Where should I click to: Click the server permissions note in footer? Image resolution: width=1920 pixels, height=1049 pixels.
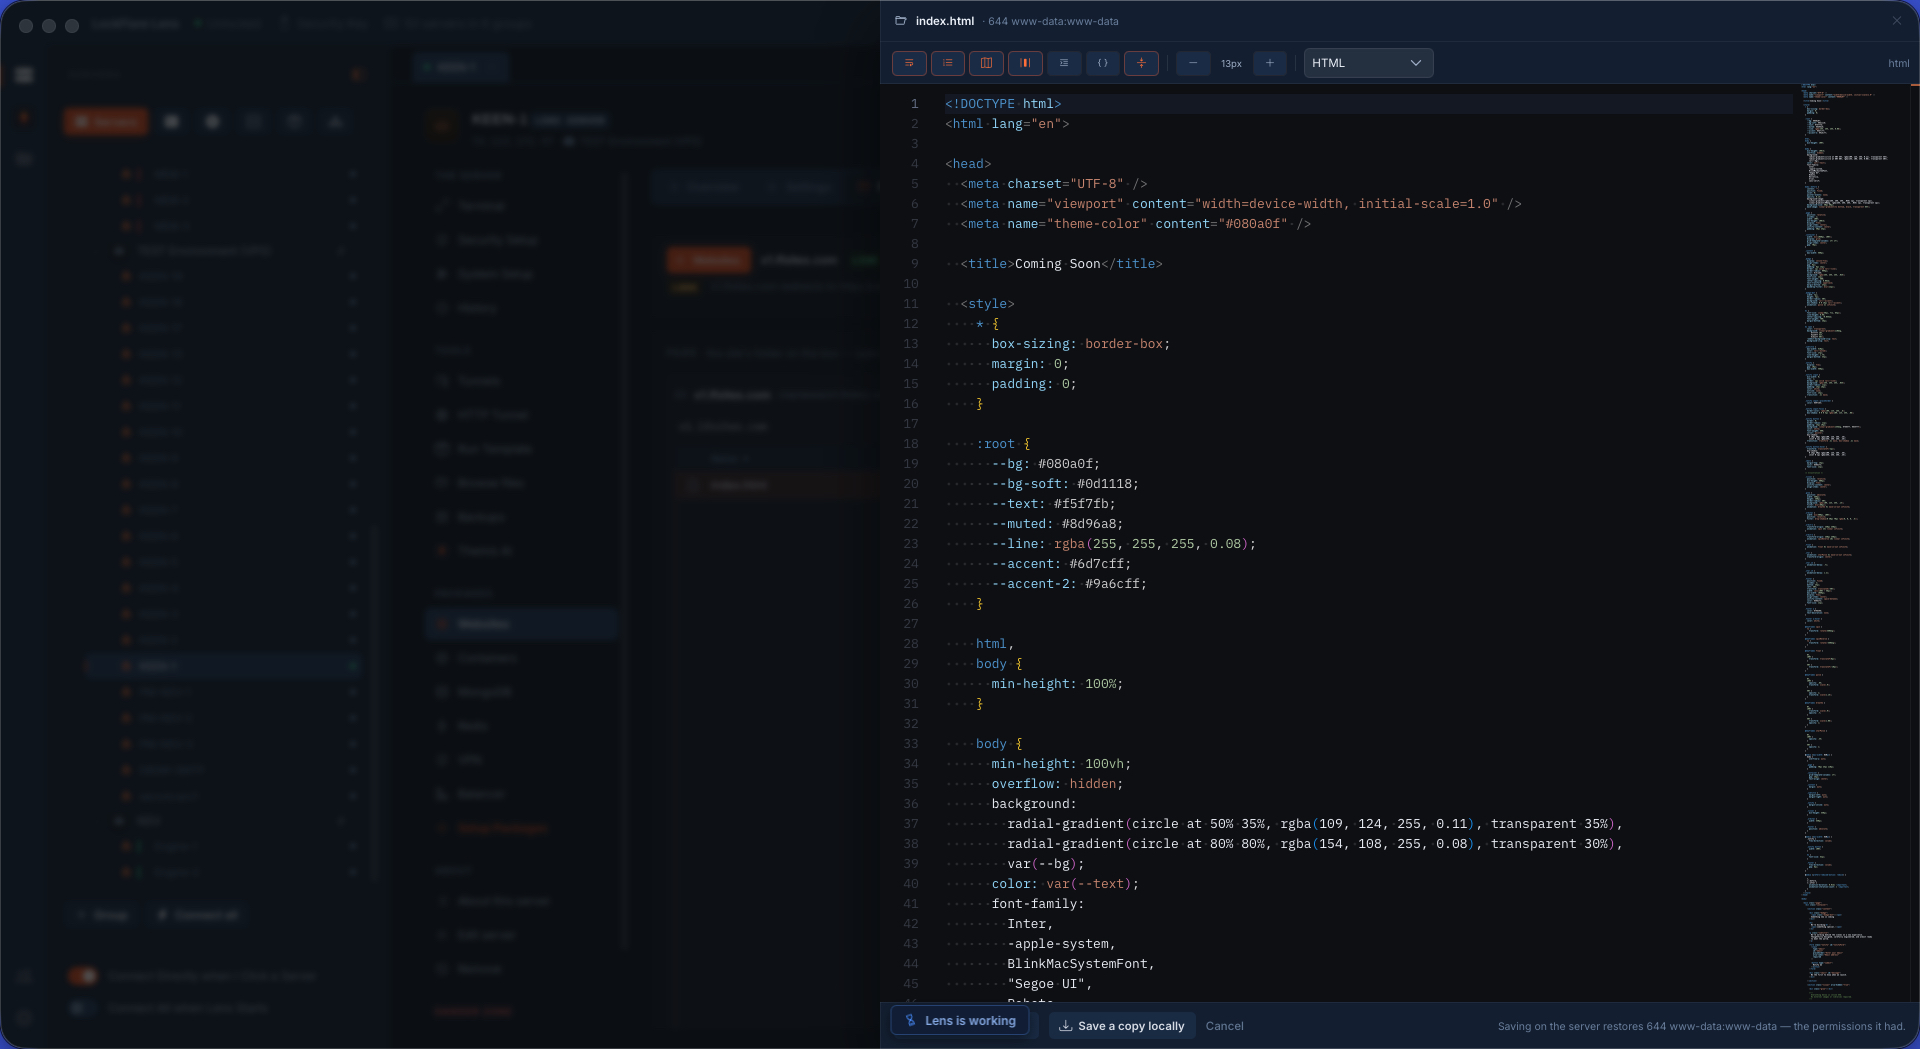1701,1026
